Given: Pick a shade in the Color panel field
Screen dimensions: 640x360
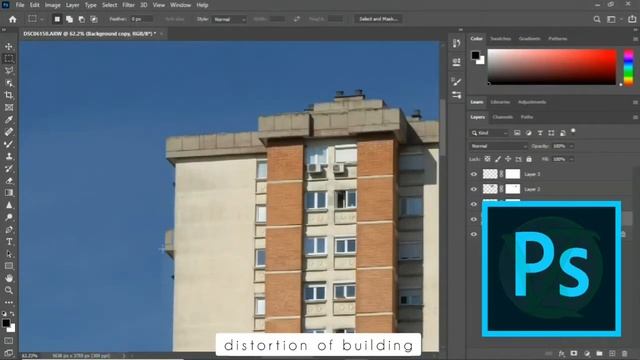Looking at the screenshot, I should pos(552,67).
